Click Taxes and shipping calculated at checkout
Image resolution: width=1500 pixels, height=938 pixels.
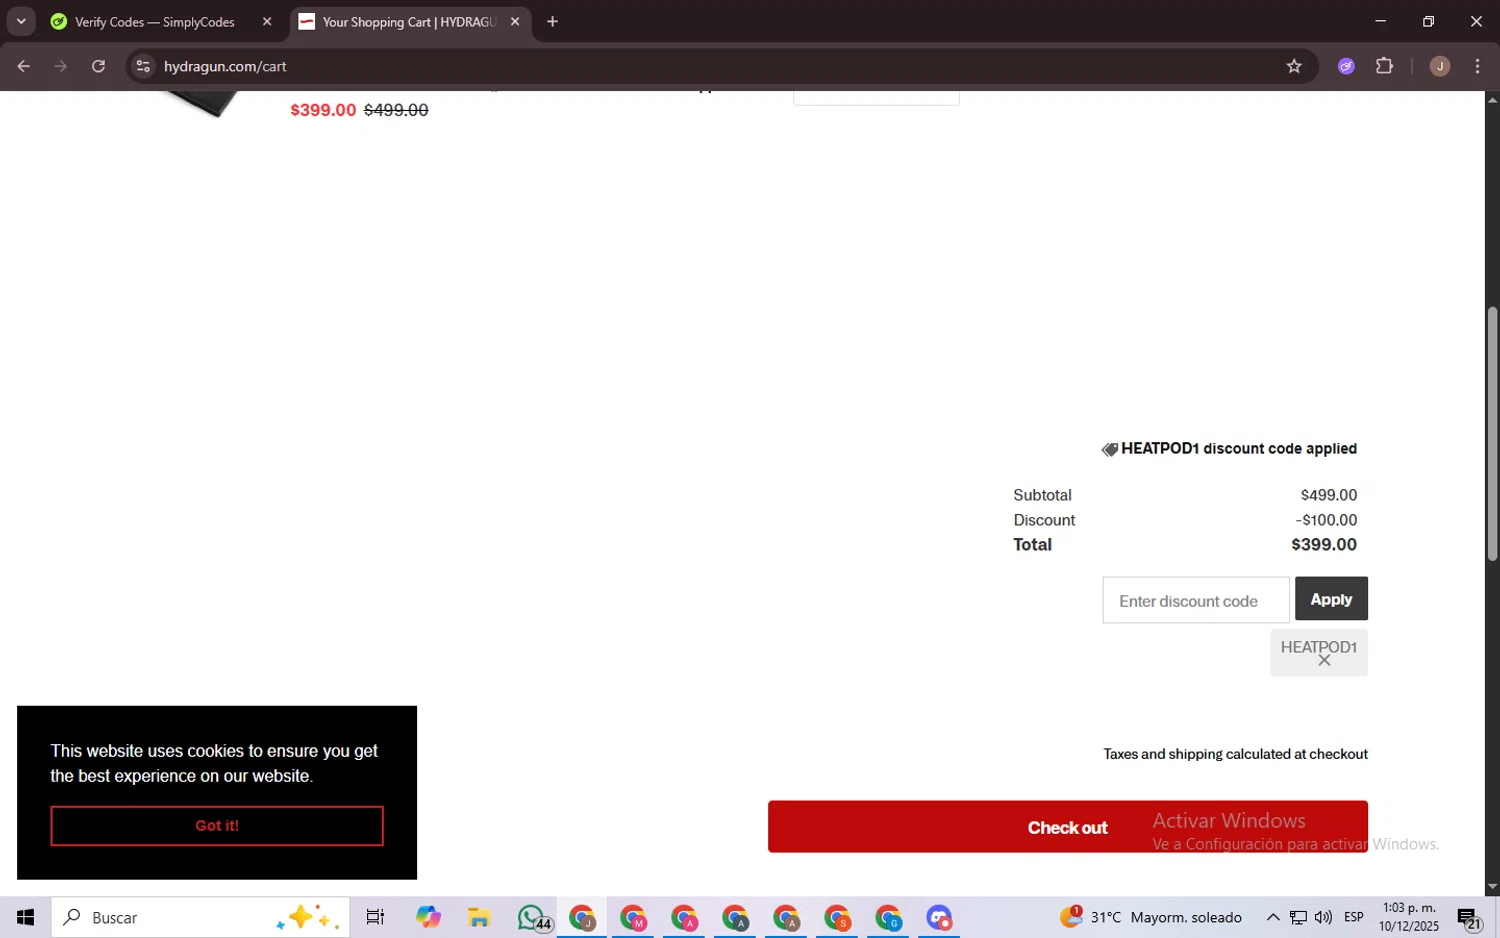1235,754
